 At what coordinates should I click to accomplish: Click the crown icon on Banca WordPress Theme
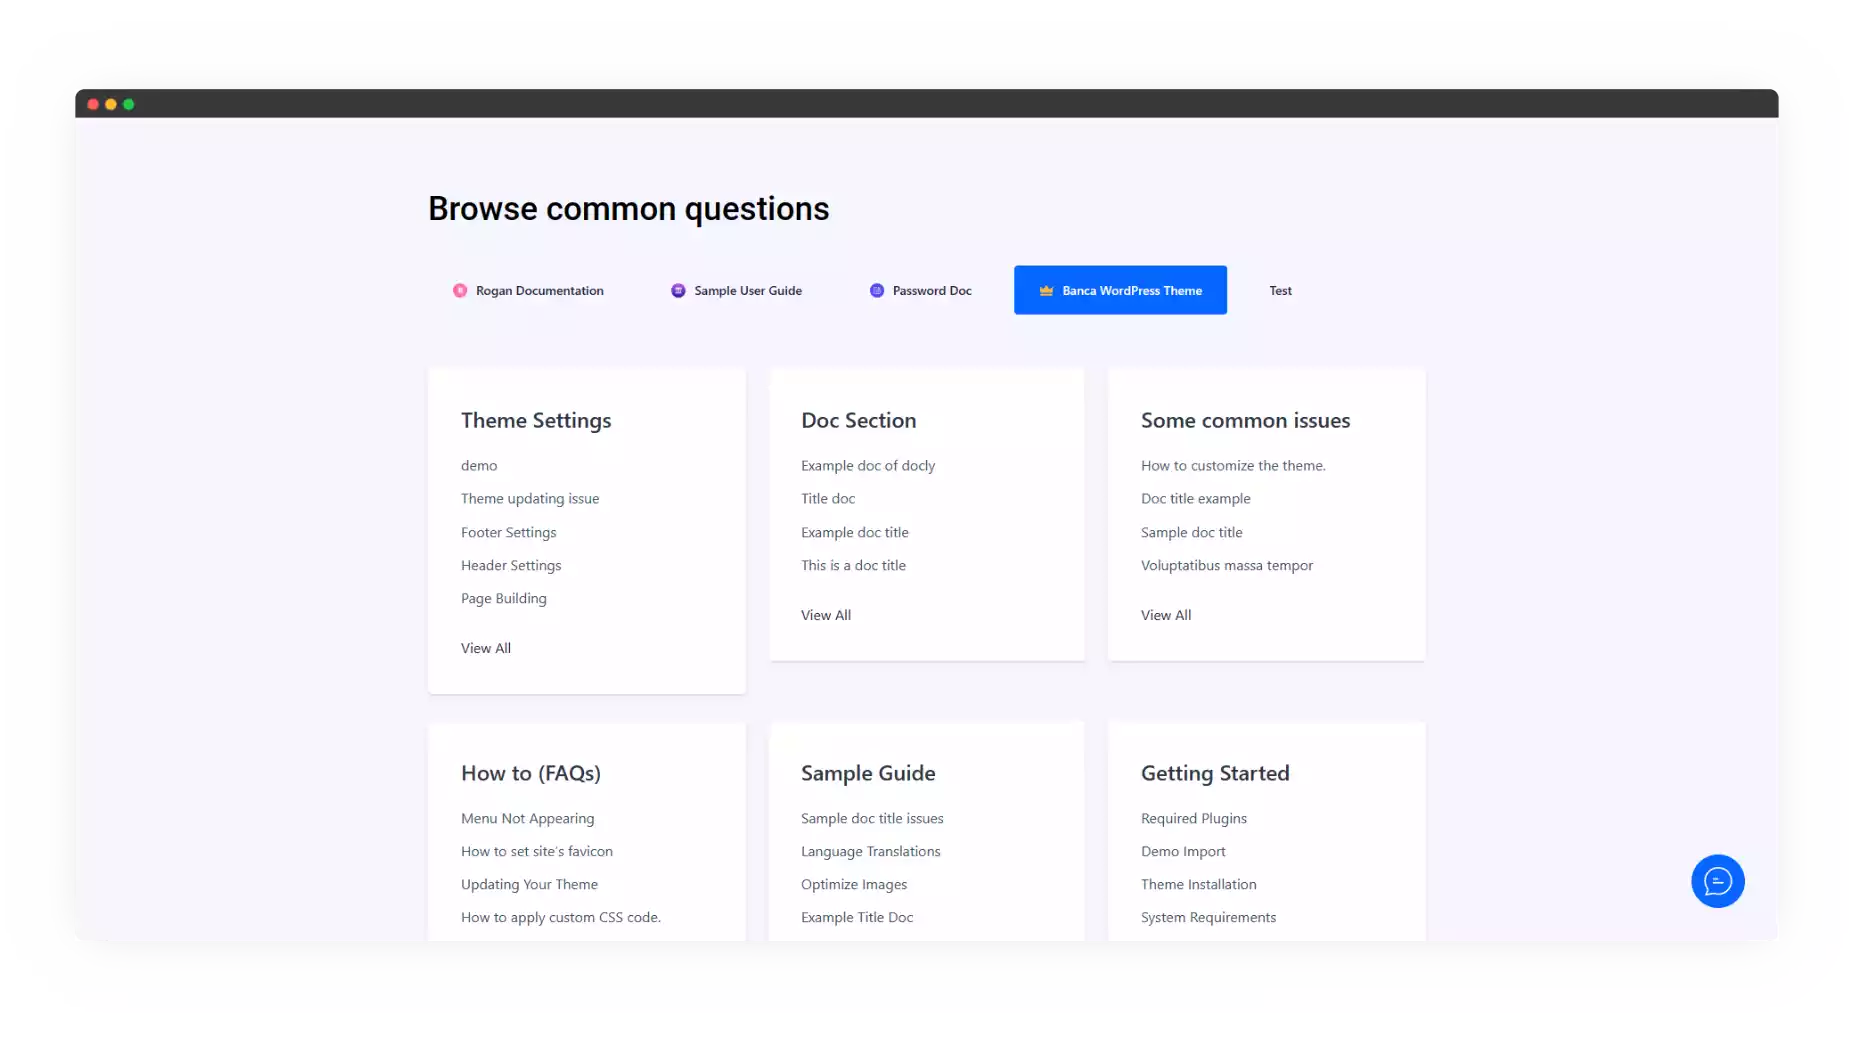(1046, 290)
